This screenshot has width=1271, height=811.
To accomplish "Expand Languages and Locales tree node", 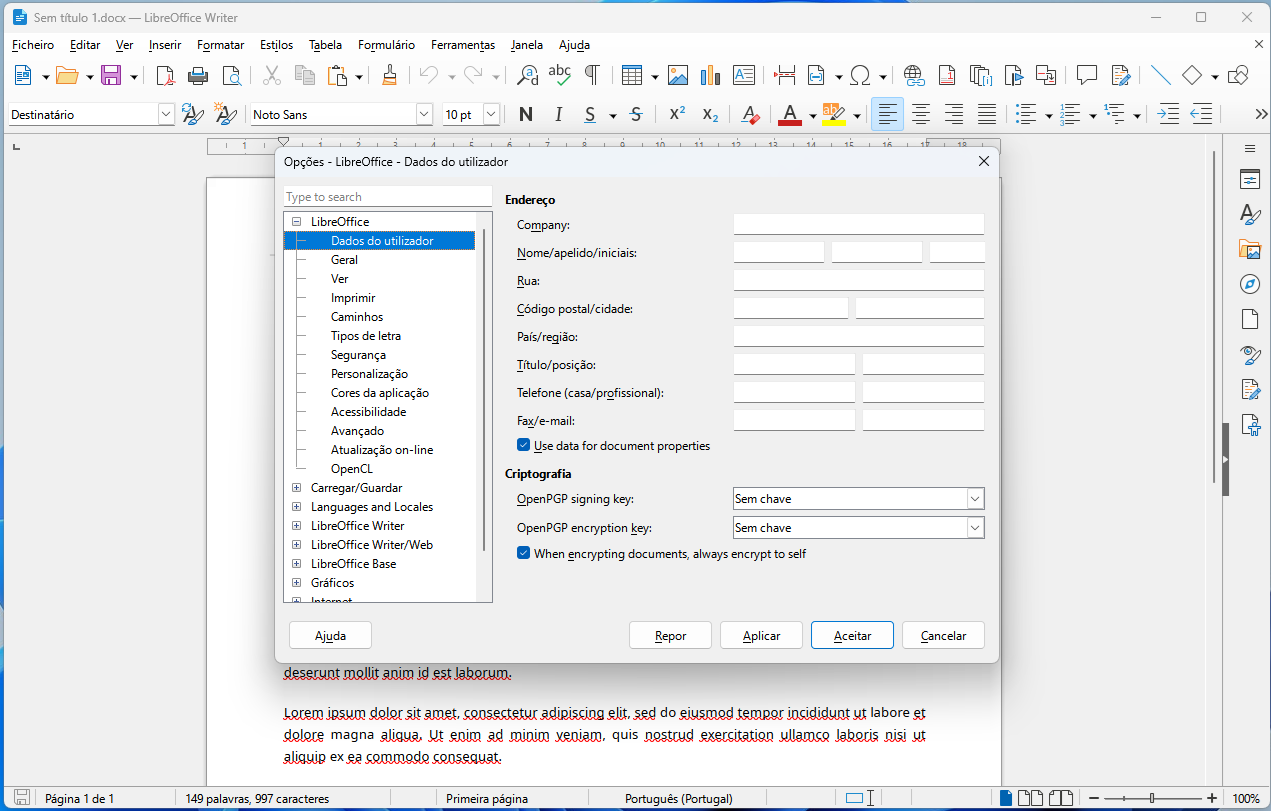I will [x=296, y=507].
